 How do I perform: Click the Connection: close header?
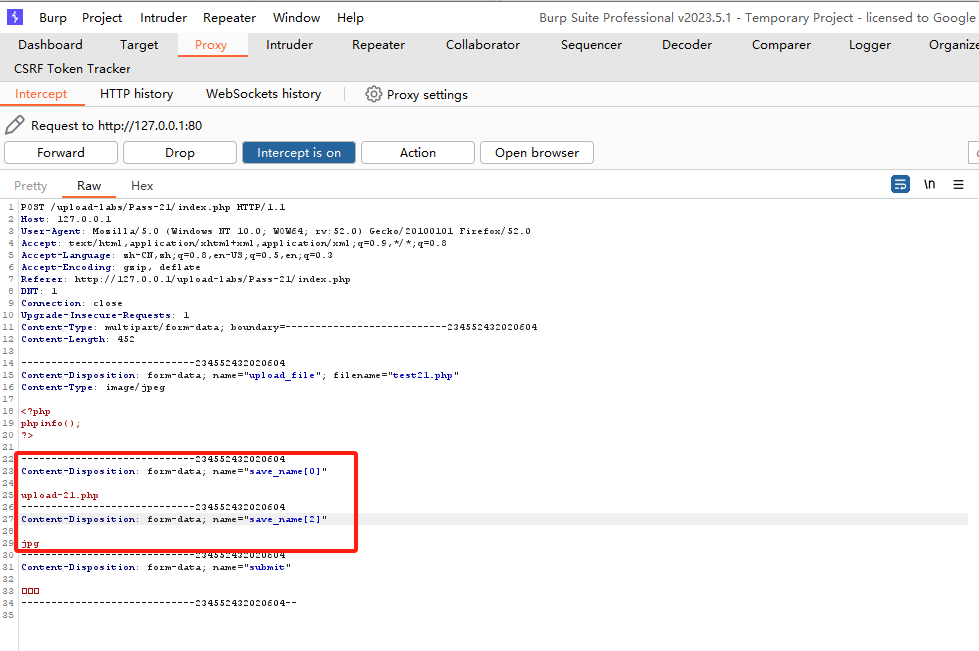pyautogui.click(x=72, y=303)
